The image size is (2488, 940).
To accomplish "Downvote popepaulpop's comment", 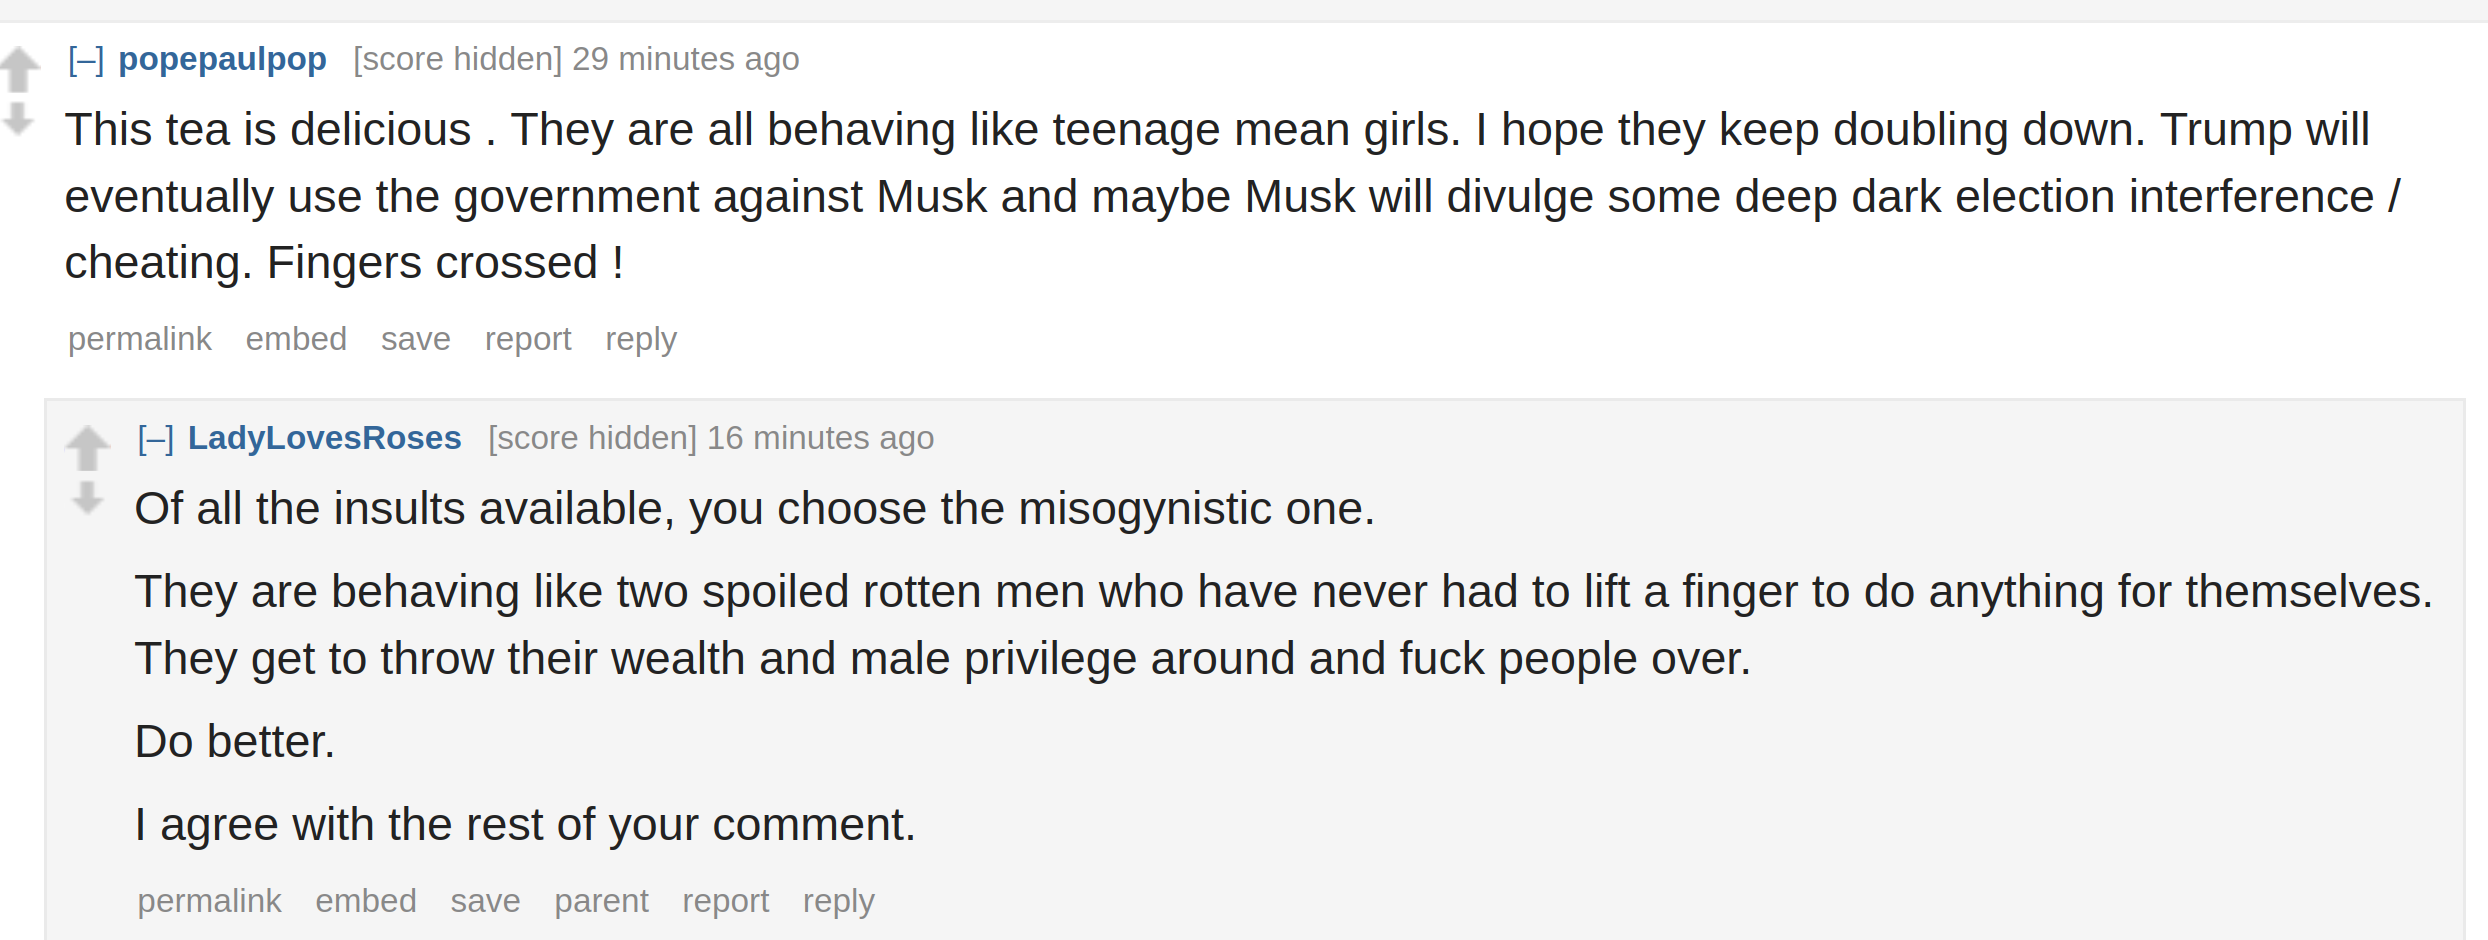I will 18,118.
